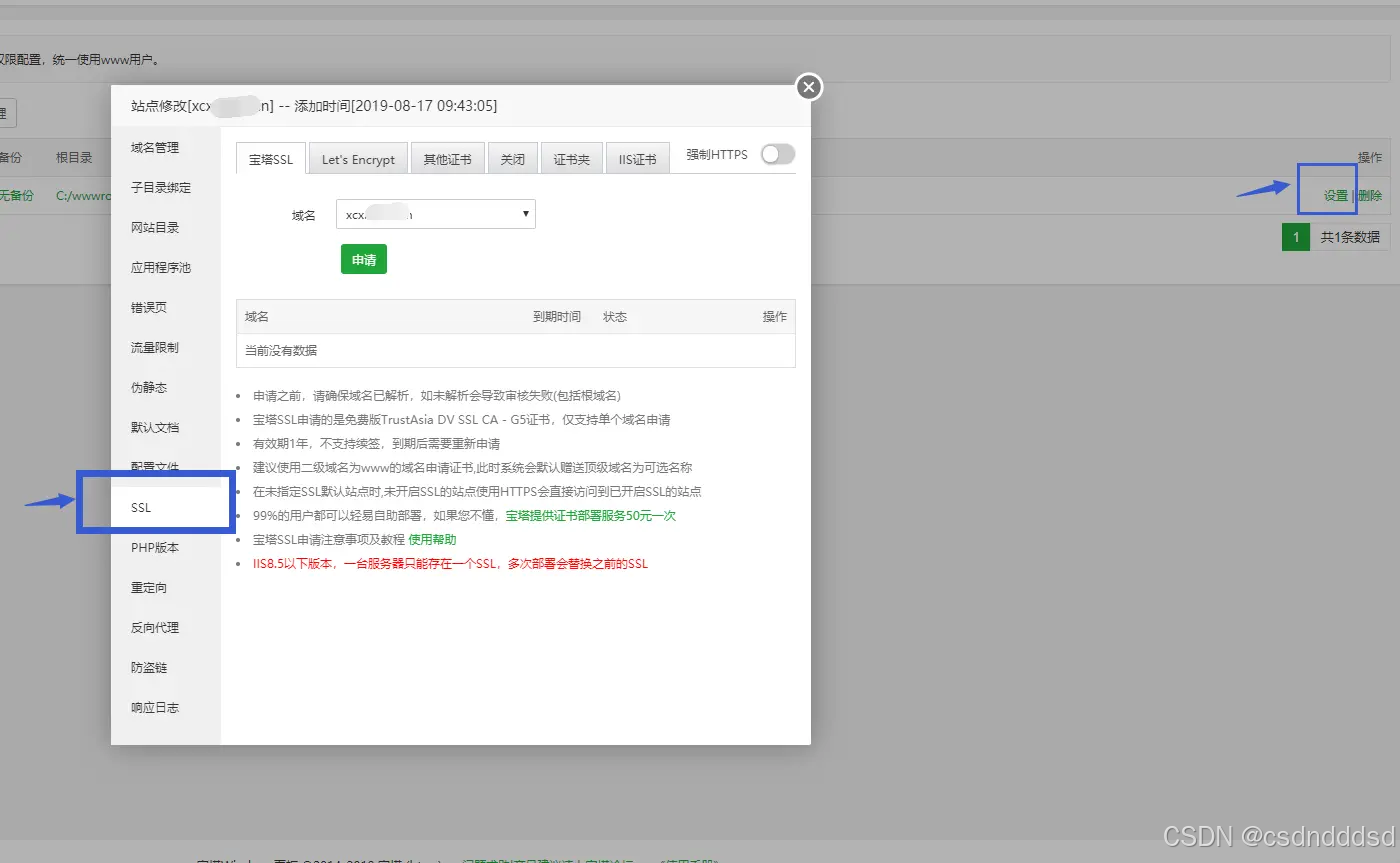Open the 其他证书 tab
1400x863 pixels.
447,159
